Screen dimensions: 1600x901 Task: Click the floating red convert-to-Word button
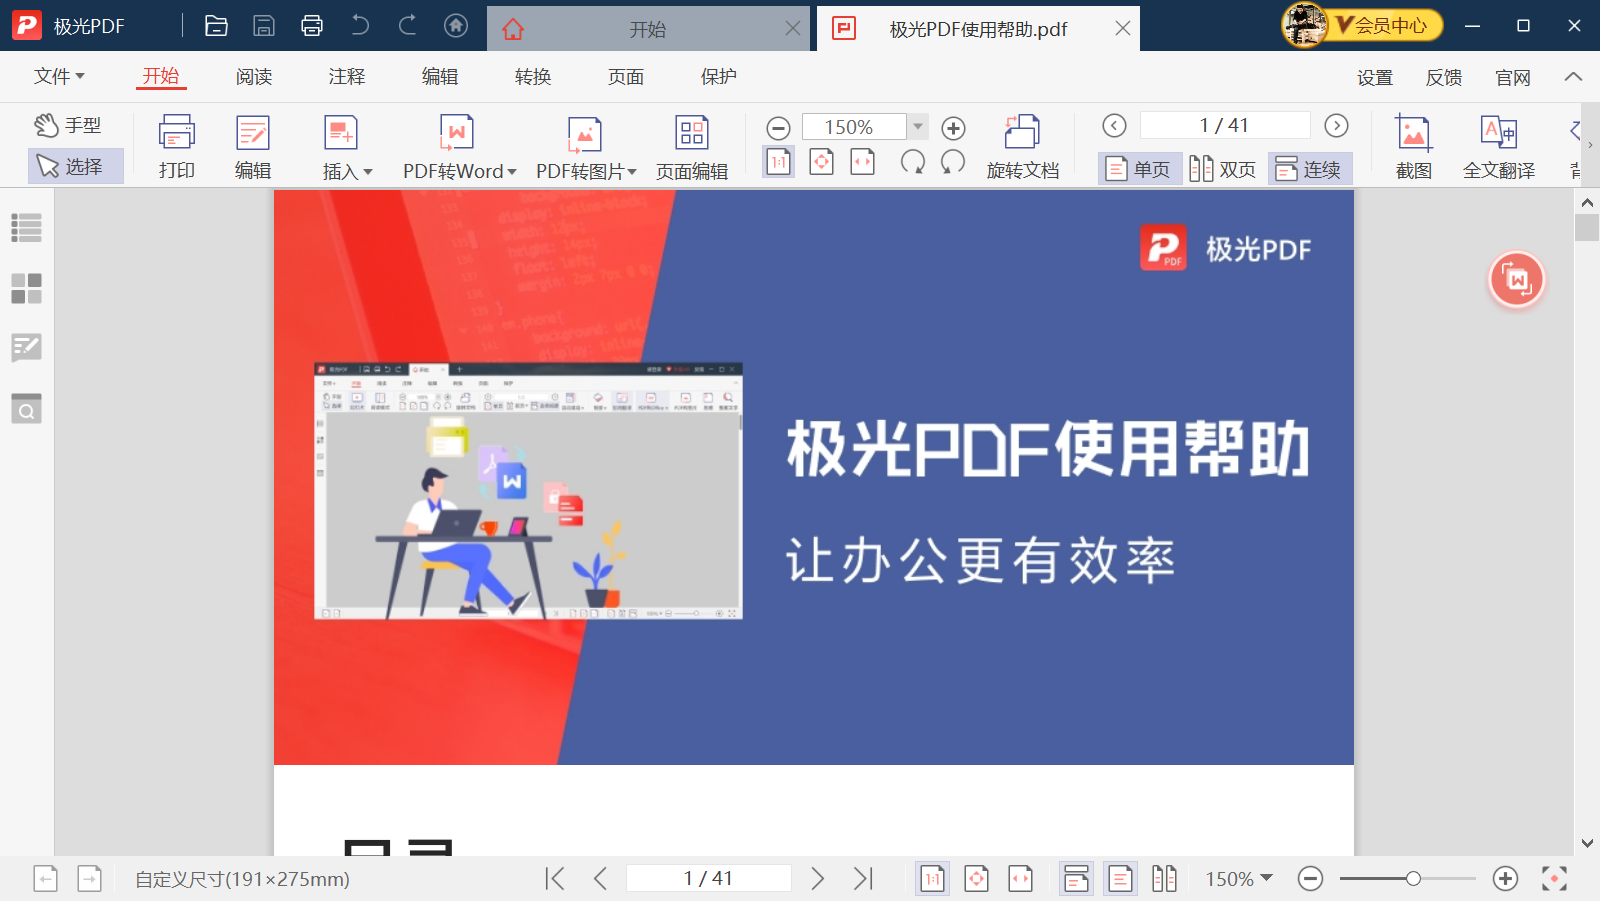pos(1516,279)
